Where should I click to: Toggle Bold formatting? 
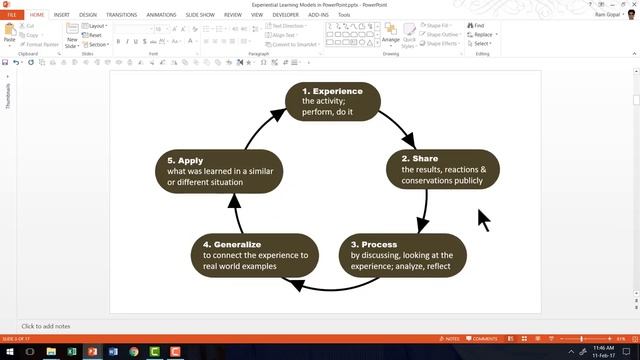[118, 41]
